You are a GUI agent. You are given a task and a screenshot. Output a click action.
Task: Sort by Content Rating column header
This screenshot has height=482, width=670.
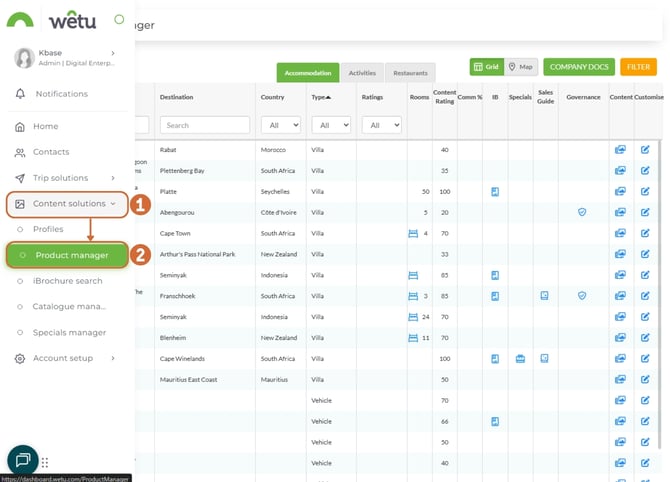444,97
